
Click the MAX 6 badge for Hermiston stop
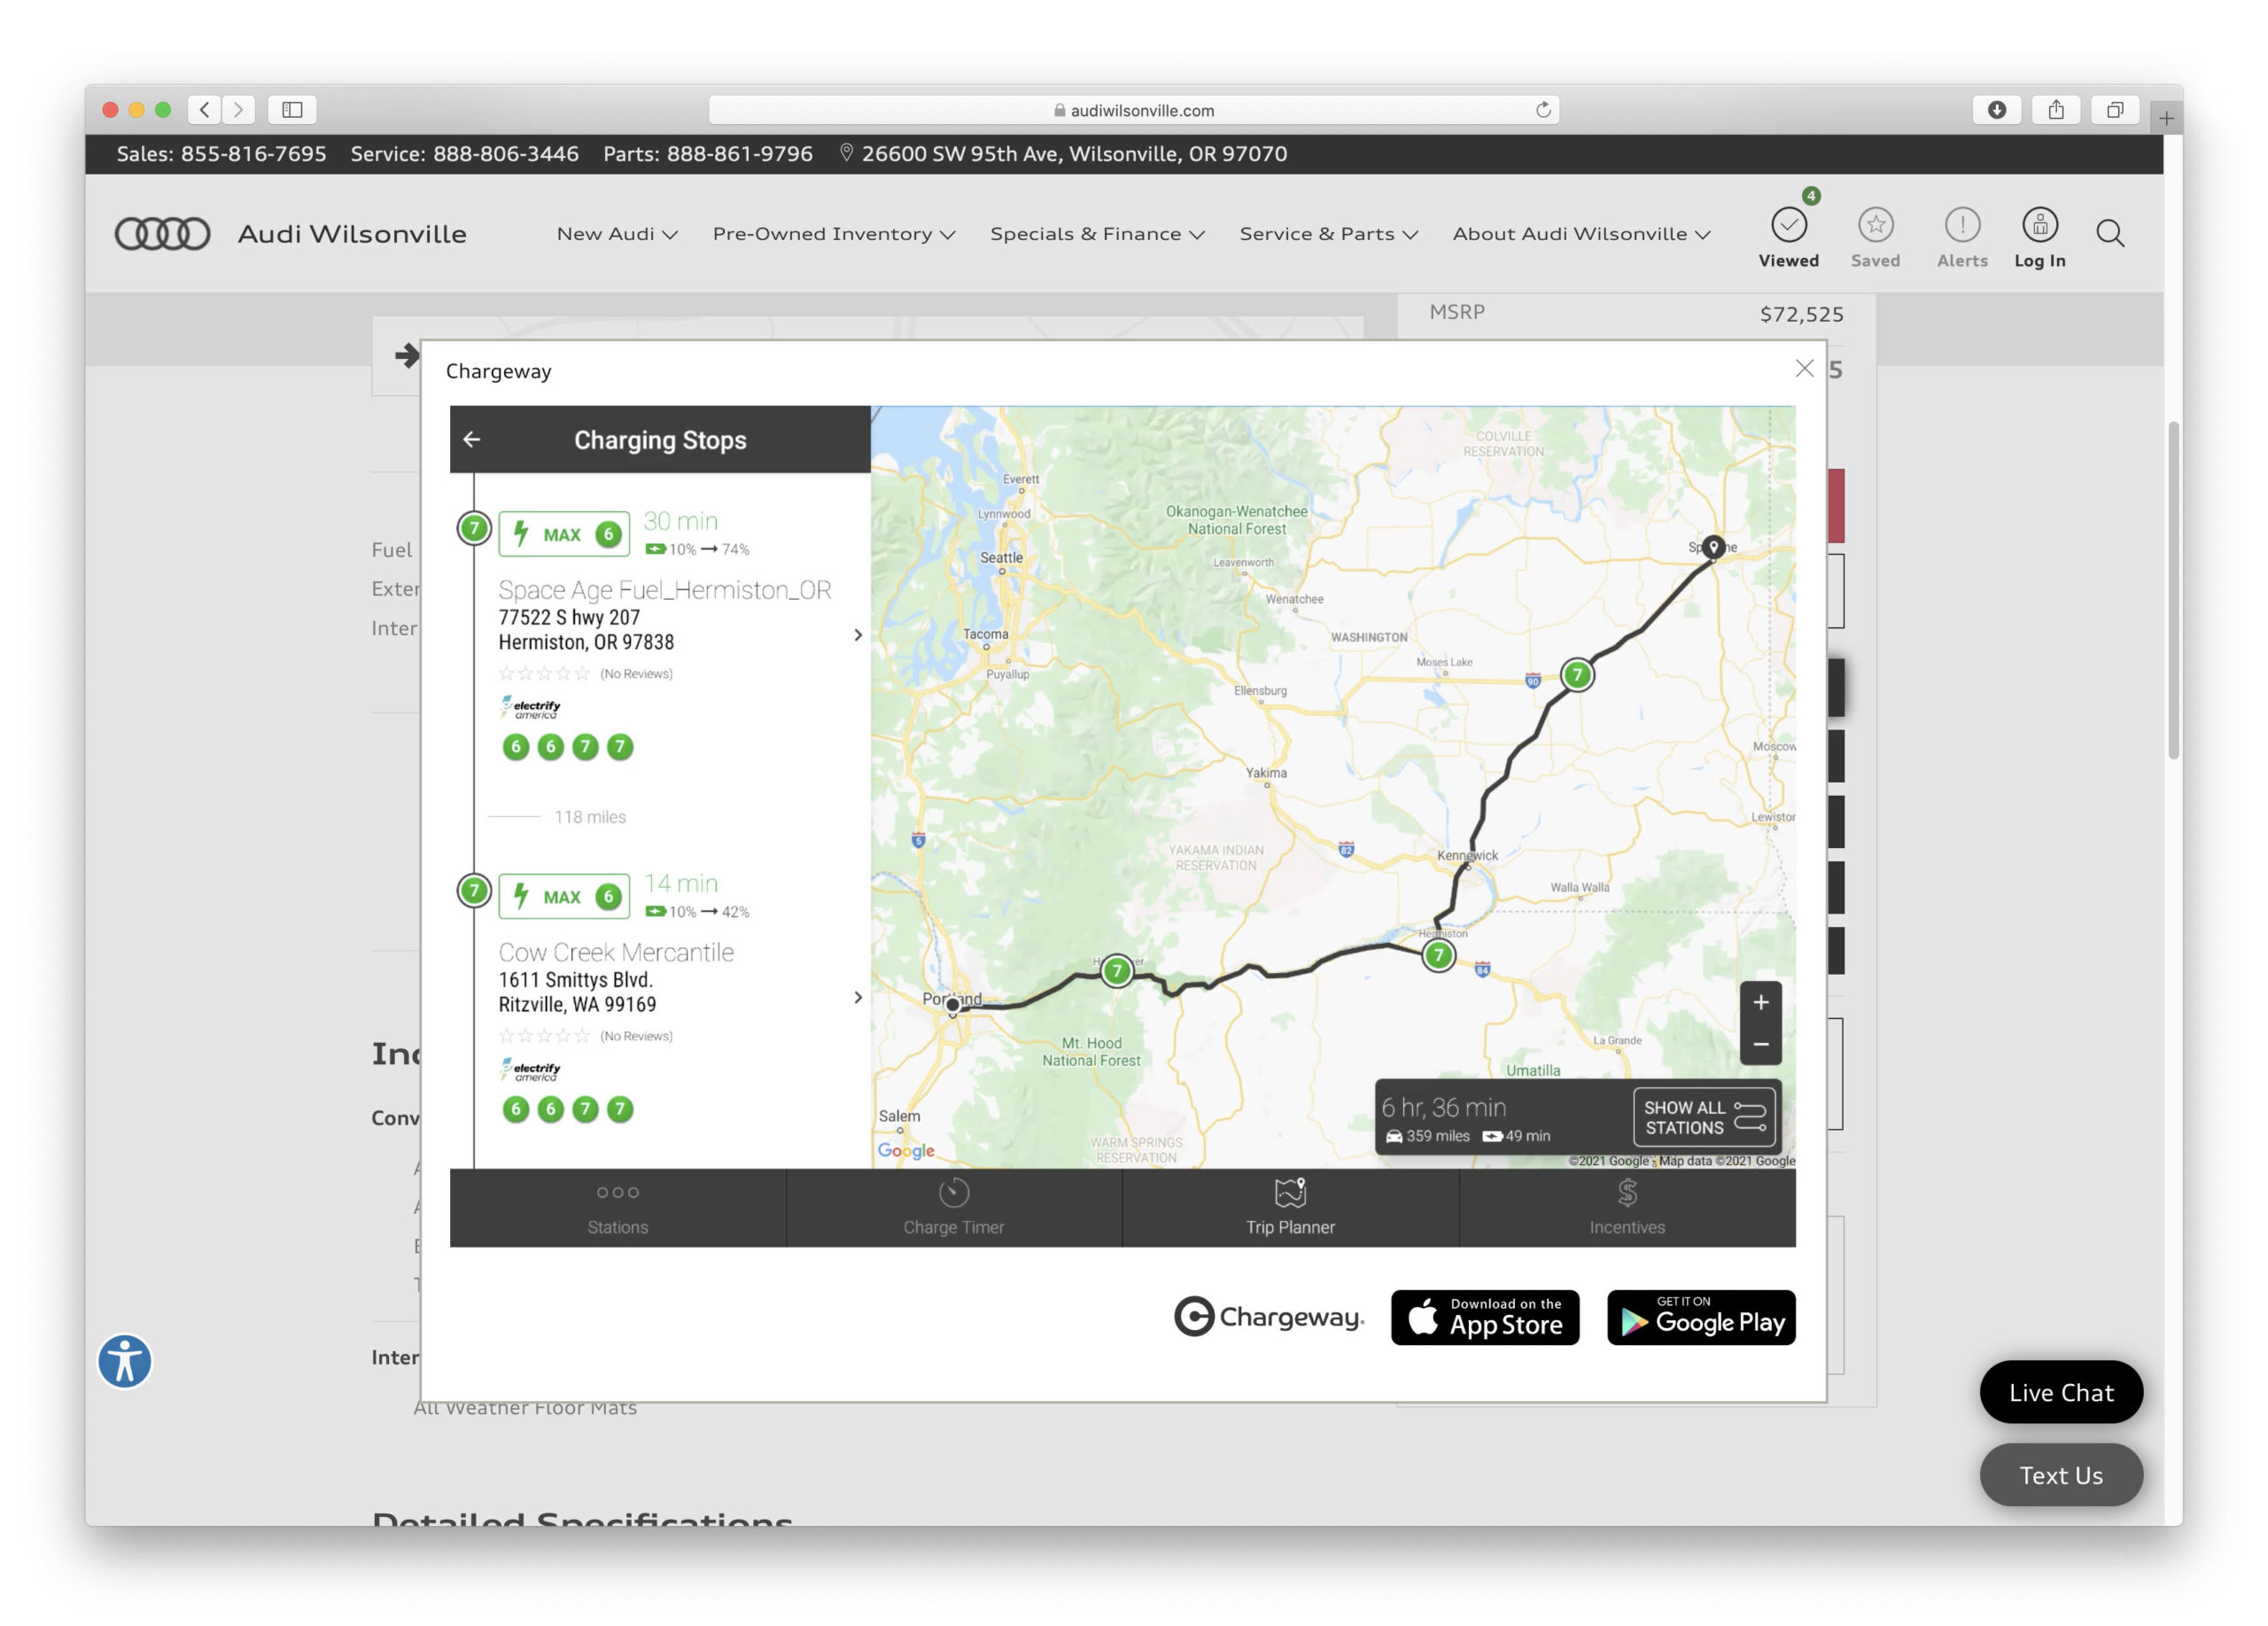point(564,534)
